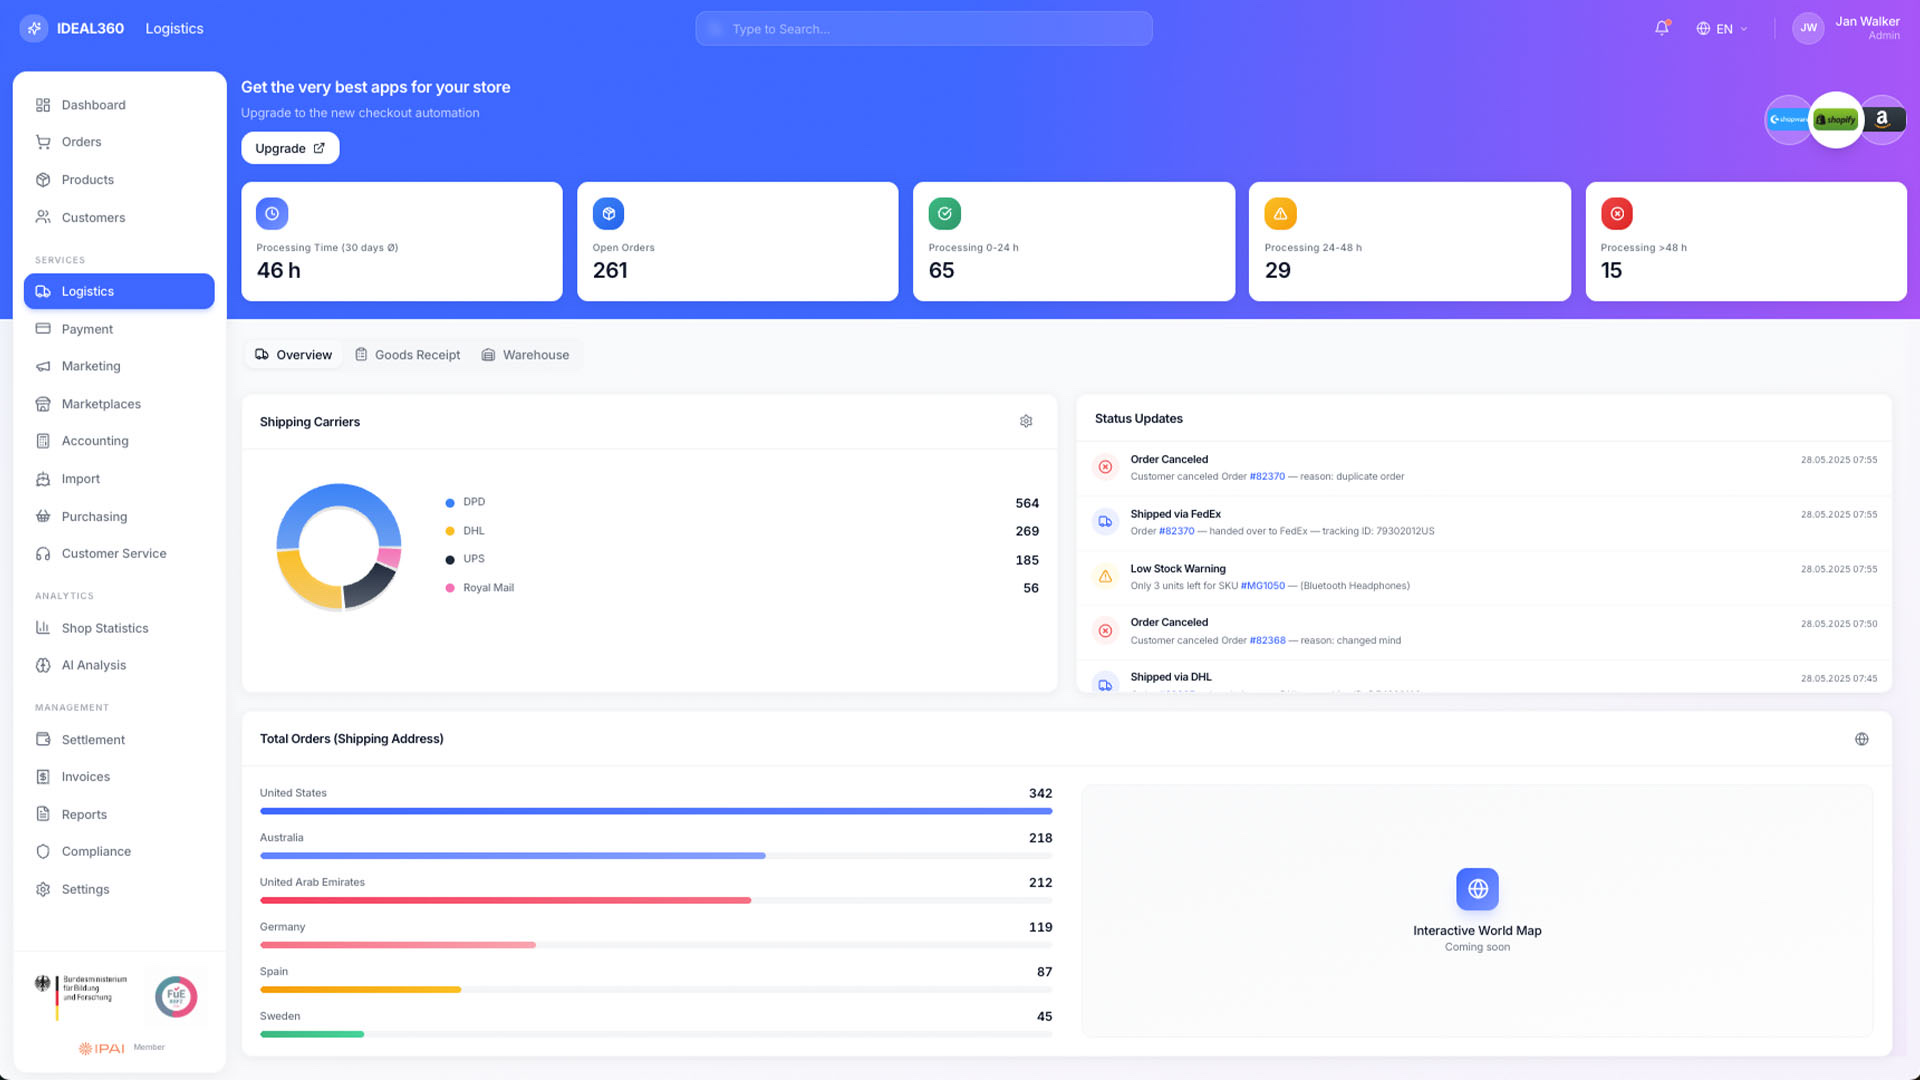Viewport: 1920px width, 1080px height.
Task: Open the Payment section
Action: tap(119, 329)
